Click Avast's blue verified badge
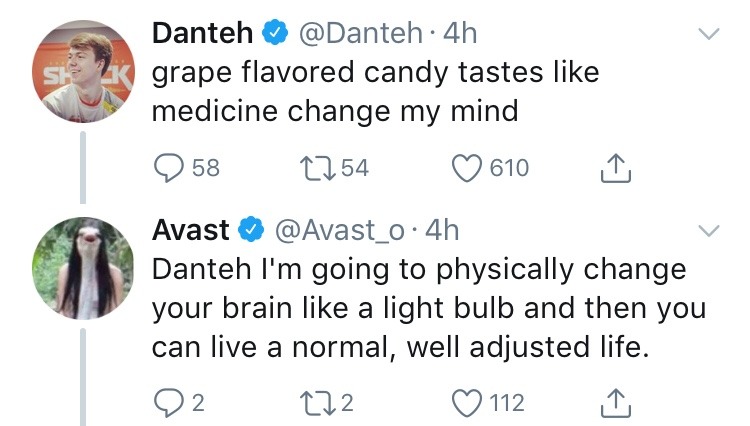The width and height of the screenshot is (750, 426). pyautogui.click(x=250, y=231)
